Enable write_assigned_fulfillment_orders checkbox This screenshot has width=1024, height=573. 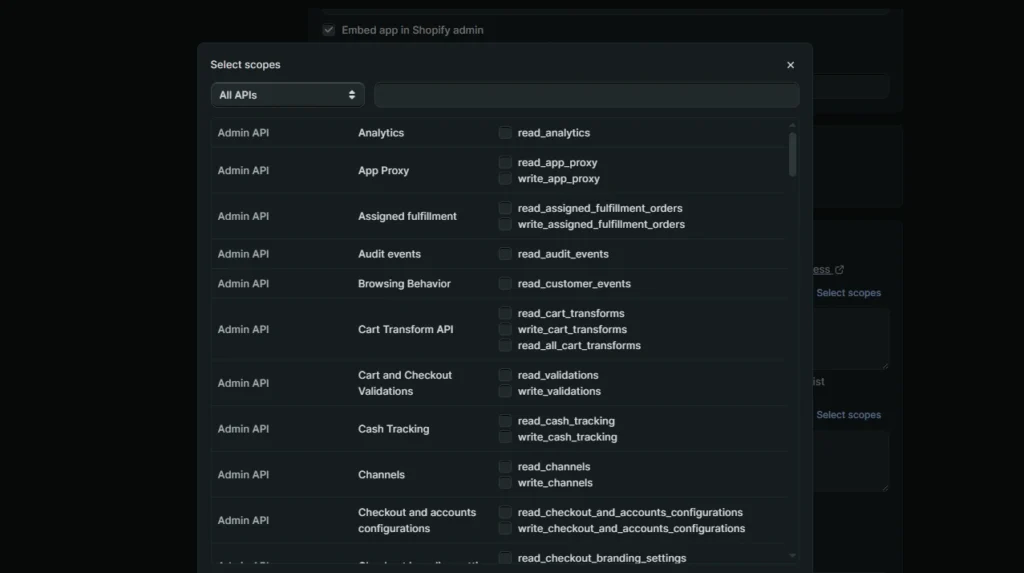(x=505, y=224)
